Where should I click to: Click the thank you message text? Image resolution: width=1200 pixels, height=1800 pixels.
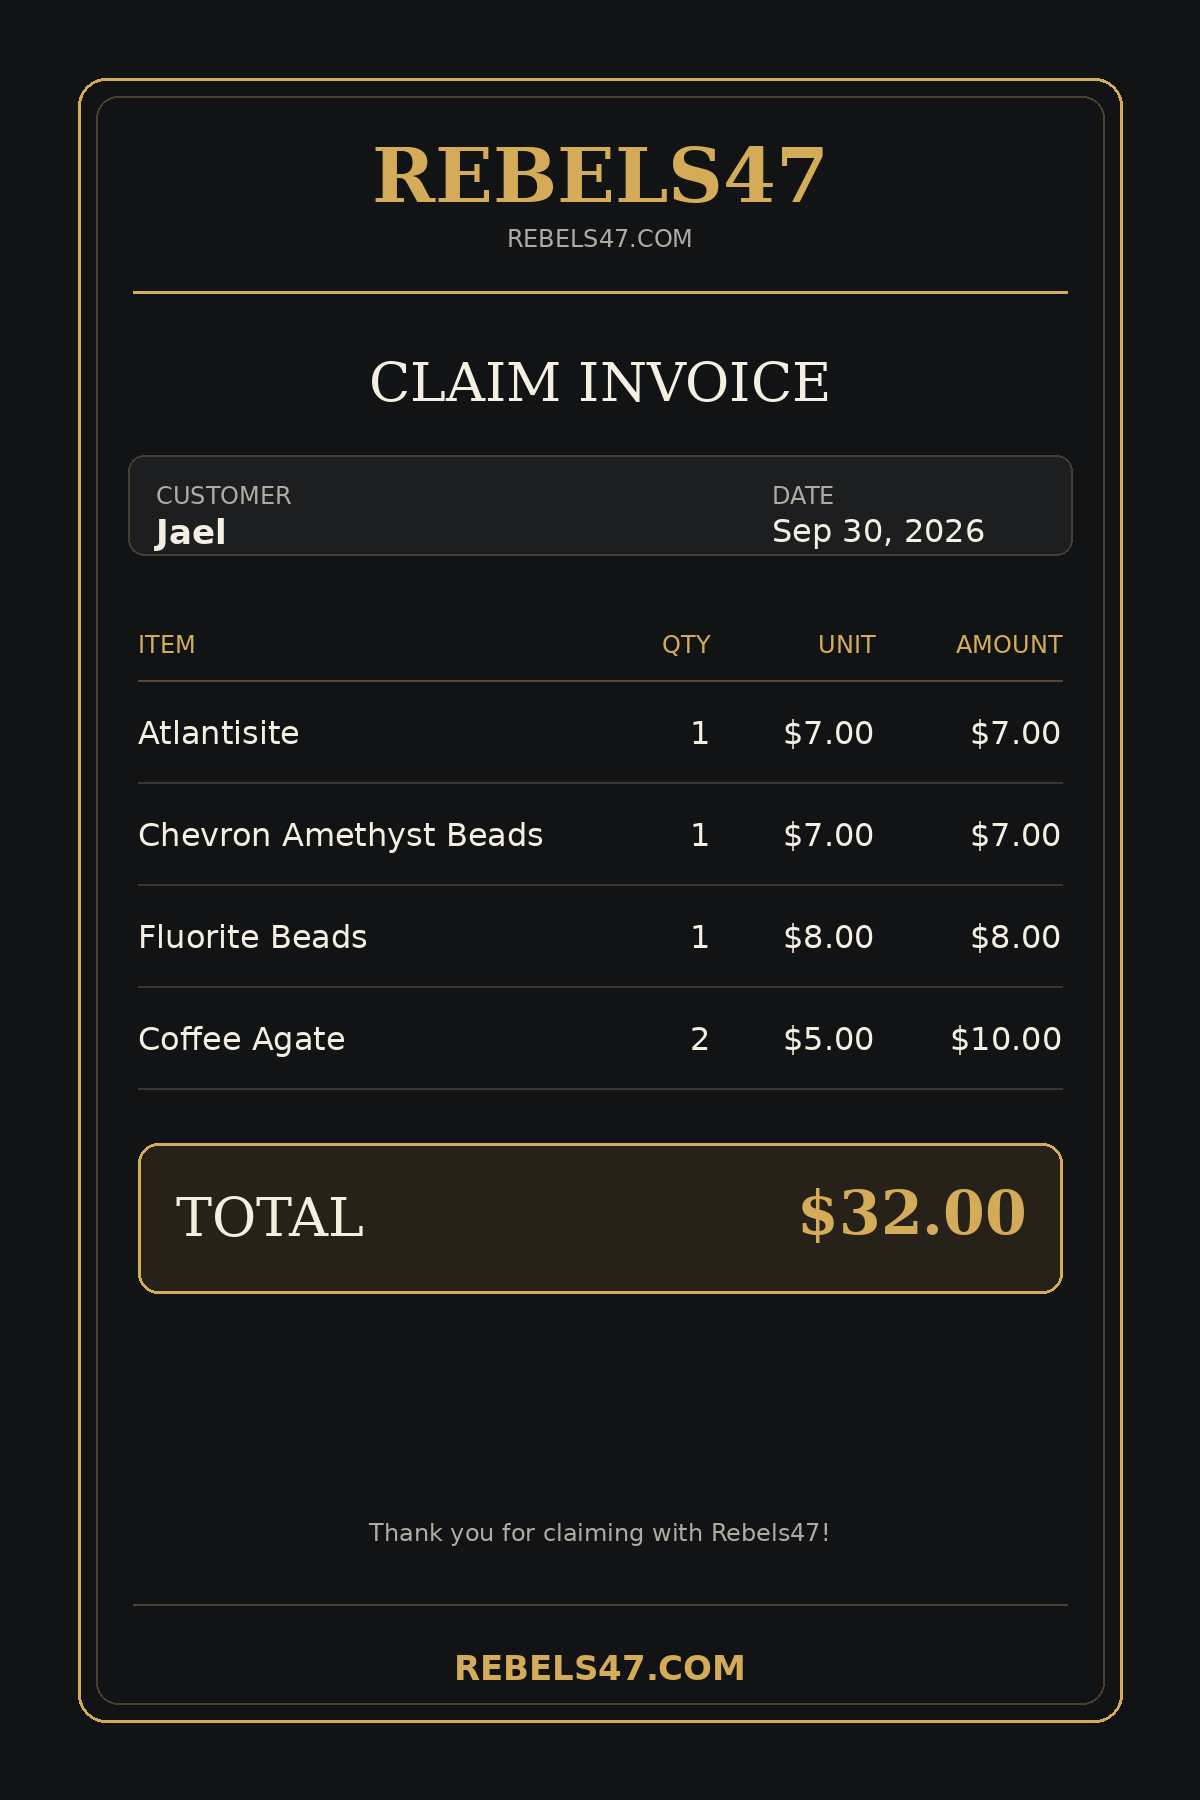coord(600,1533)
